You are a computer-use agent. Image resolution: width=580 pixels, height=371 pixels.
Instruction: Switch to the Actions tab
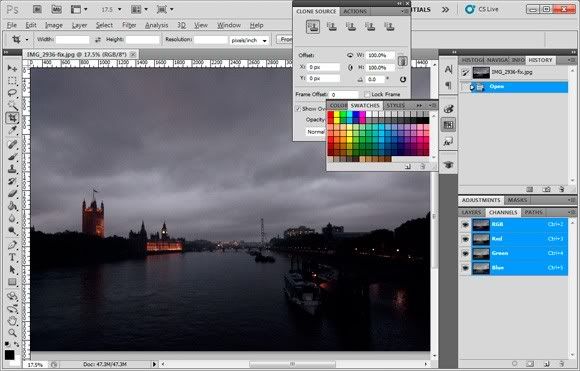click(355, 11)
